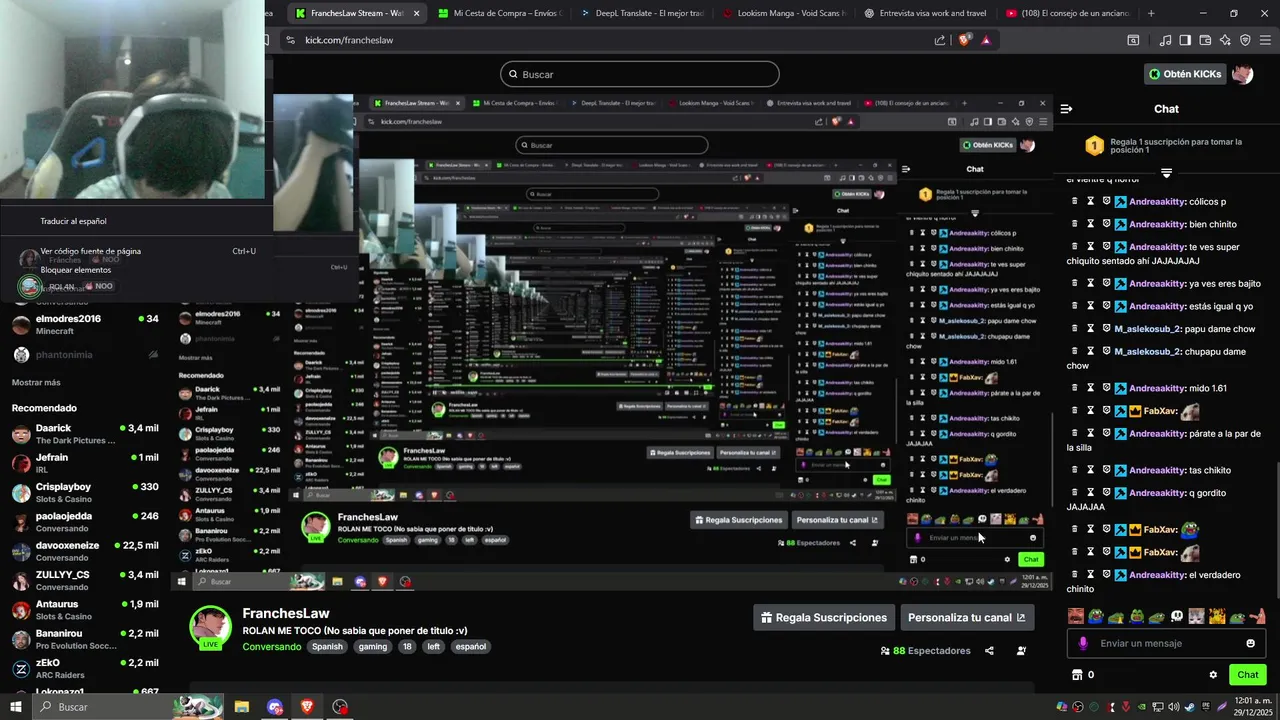Open the Windows Start menu
Screen dimensions: 1280x720
(15, 707)
